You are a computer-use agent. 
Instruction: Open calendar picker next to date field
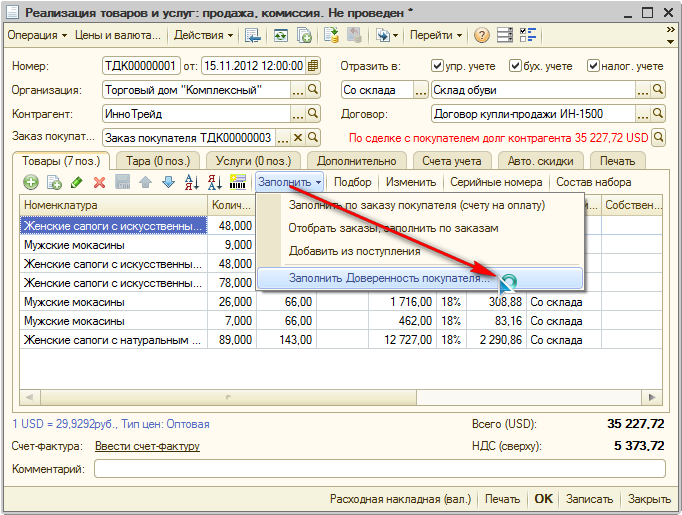pyautogui.click(x=313, y=66)
